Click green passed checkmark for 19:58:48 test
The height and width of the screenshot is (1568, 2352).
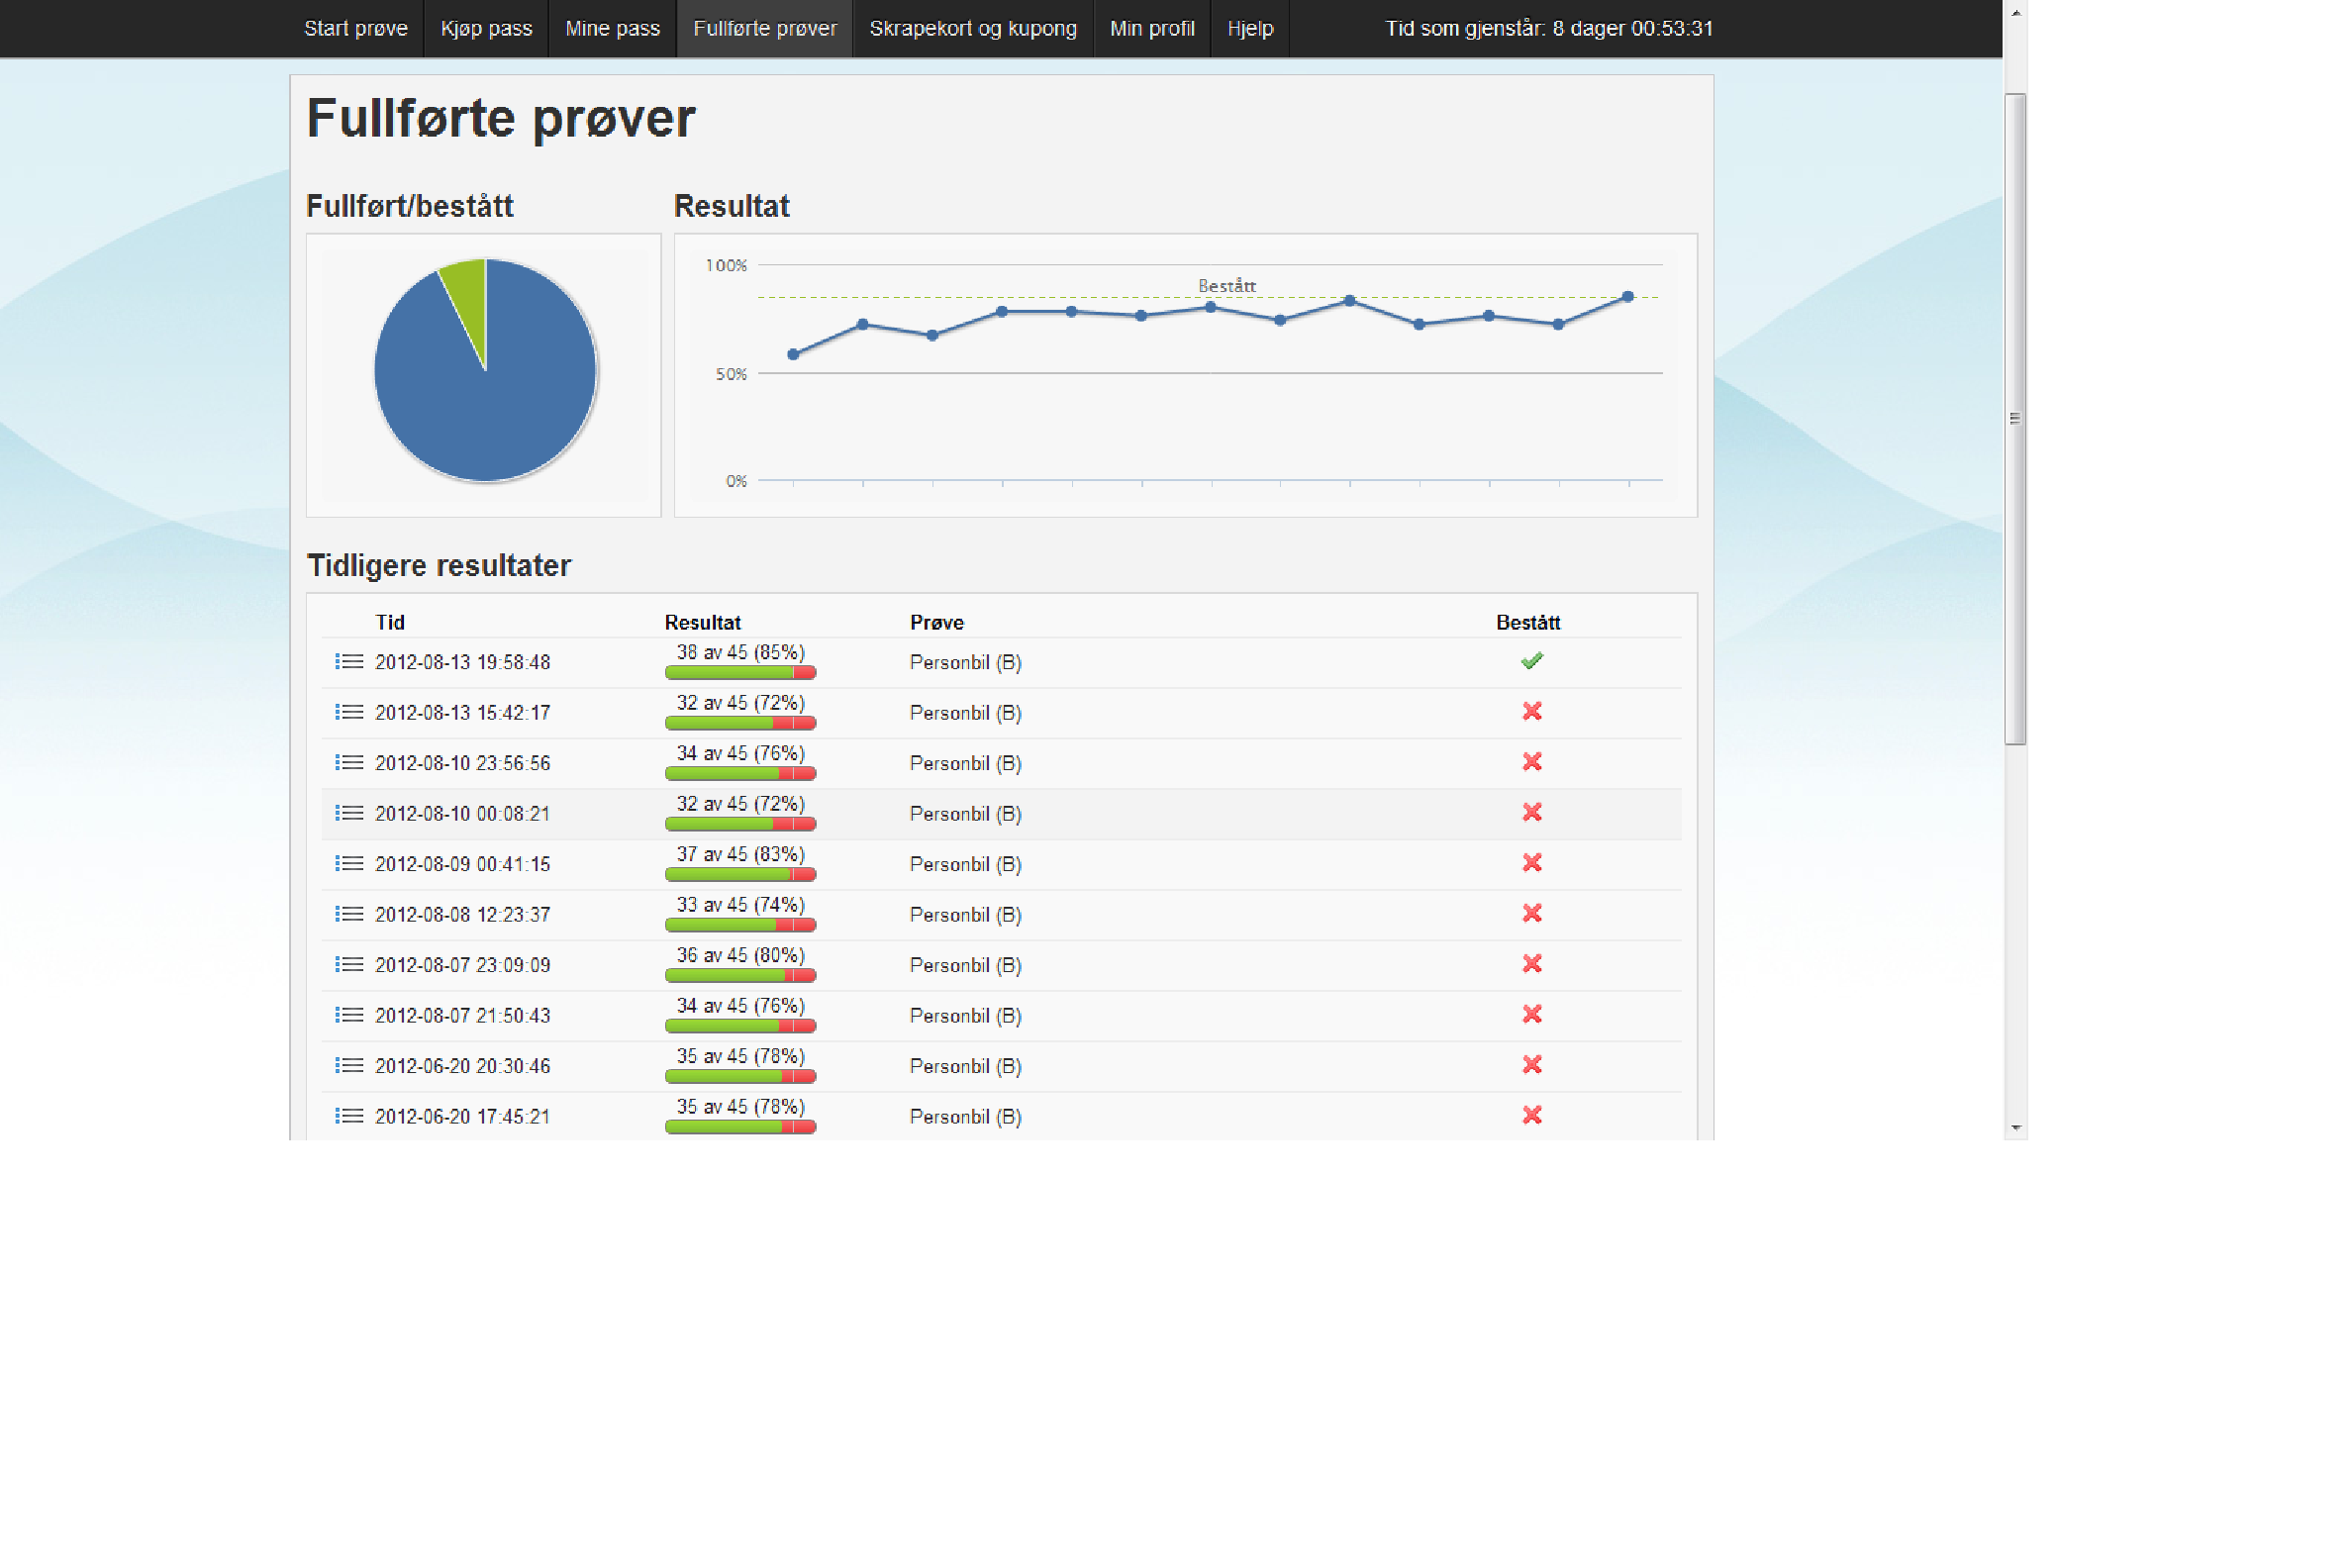pyautogui.click(x=1532, y=661)
